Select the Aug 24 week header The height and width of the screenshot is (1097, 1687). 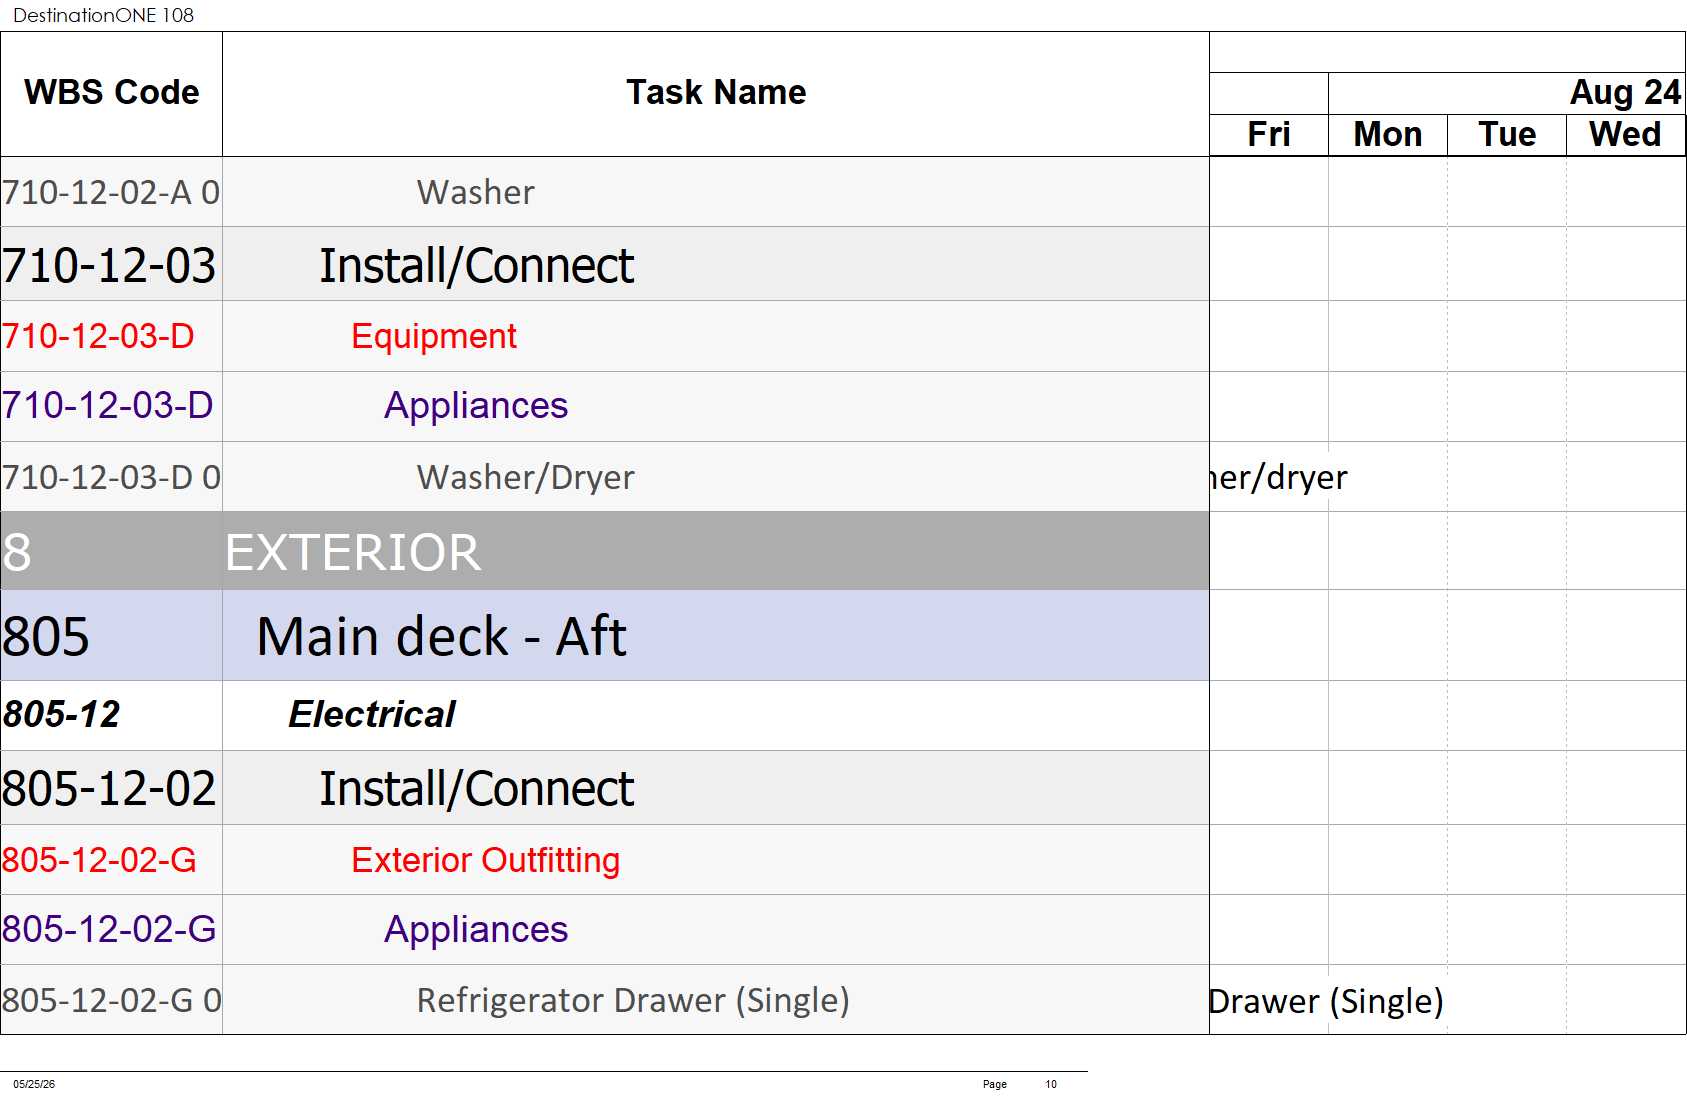click(x=1507, y=93)
